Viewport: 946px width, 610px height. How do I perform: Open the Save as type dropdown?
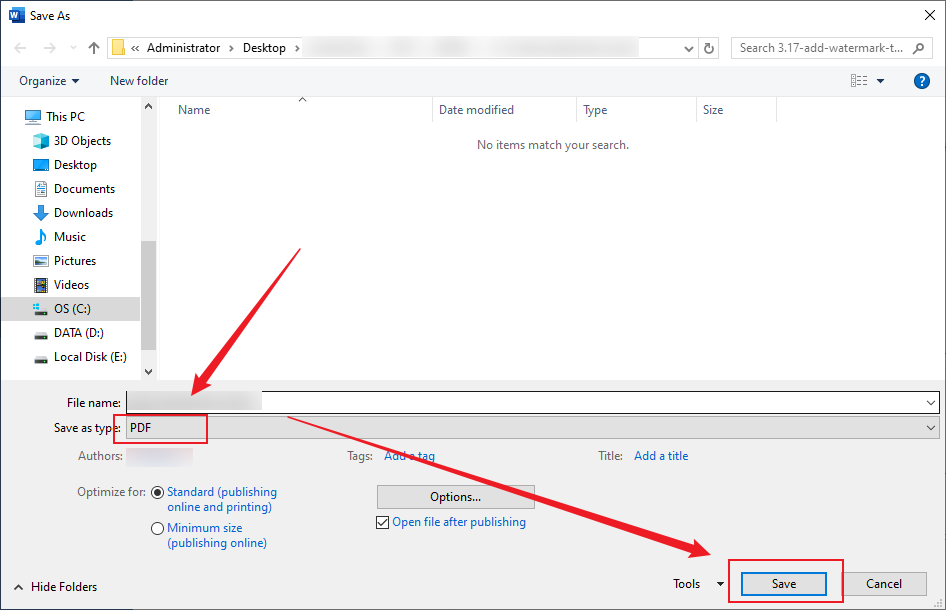930,427
